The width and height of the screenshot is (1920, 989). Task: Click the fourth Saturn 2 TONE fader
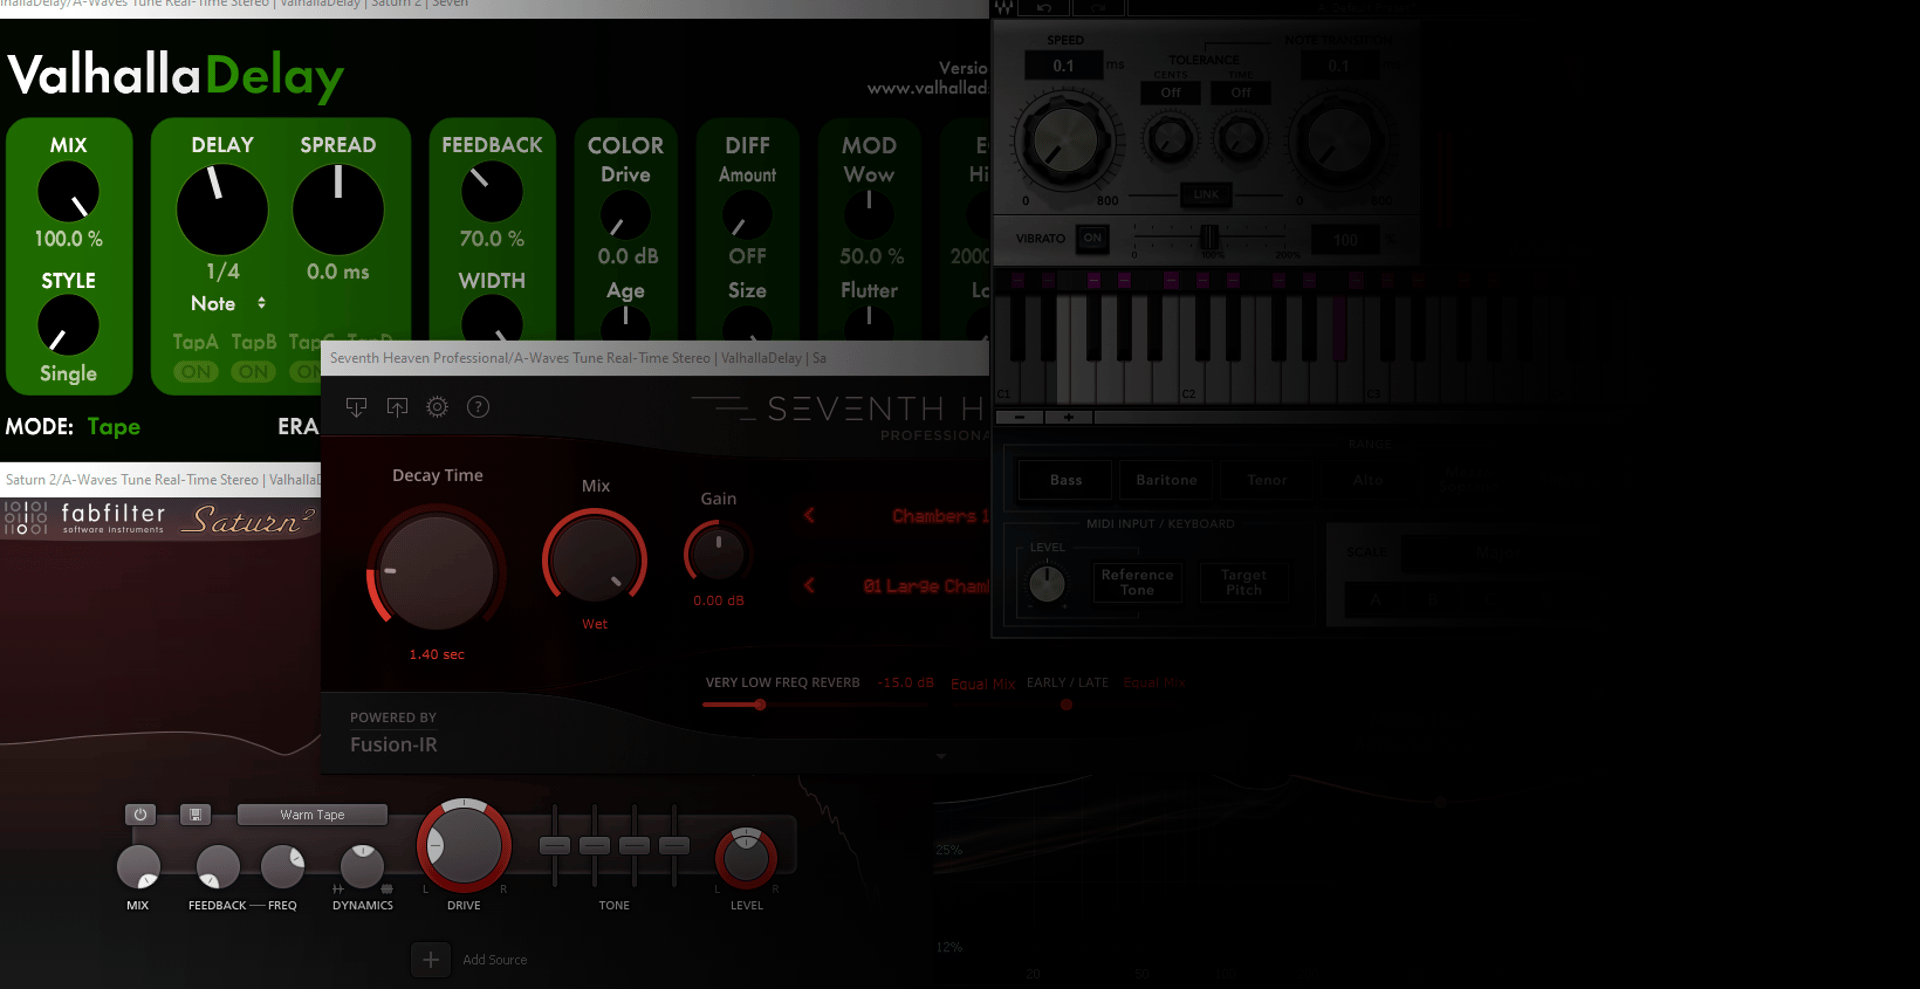[x=674, y=846]
